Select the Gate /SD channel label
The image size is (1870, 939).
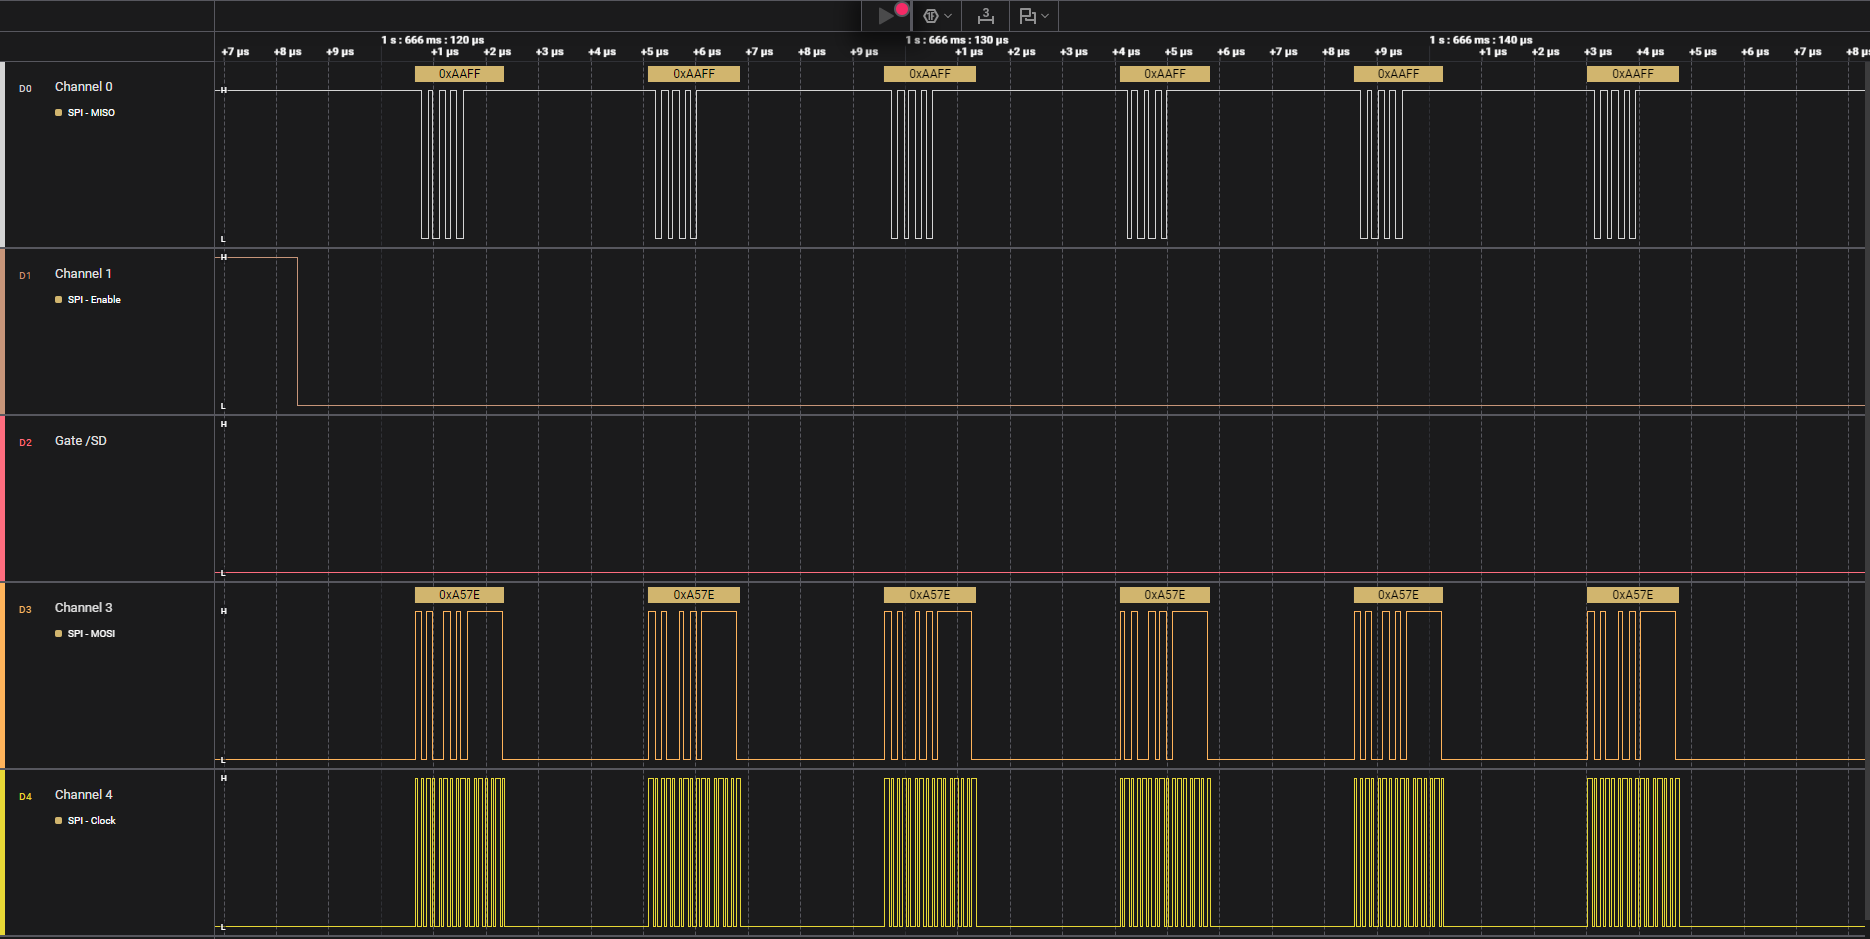[x=80, y=441]
